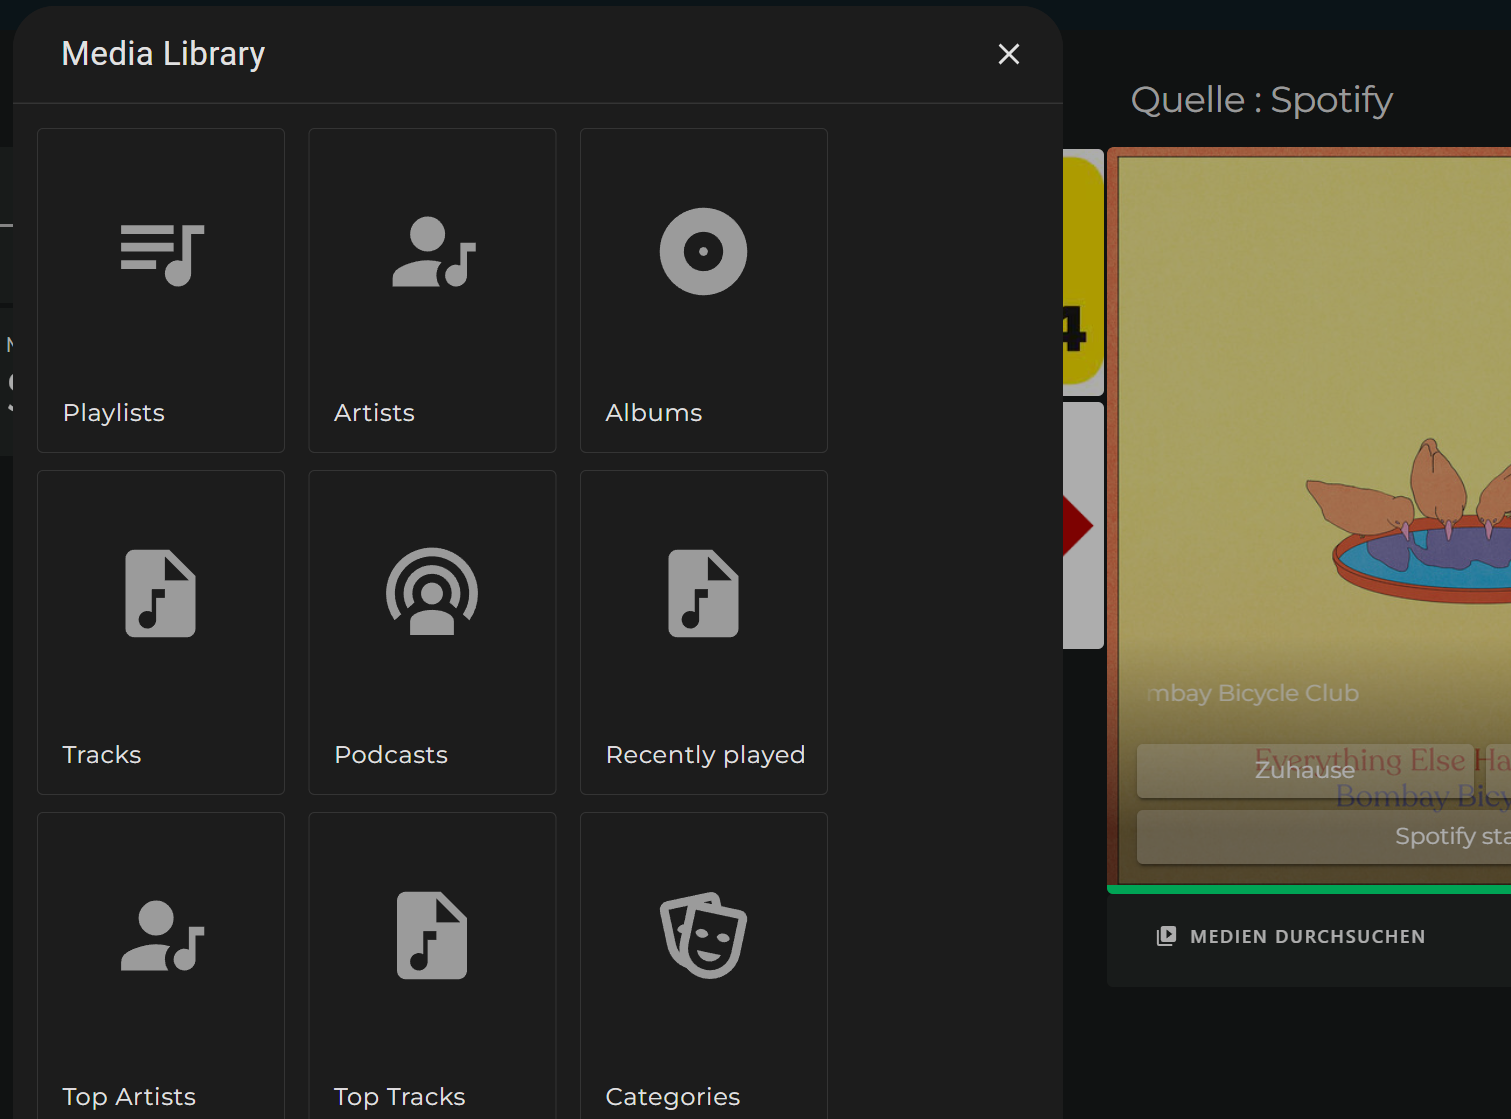Click the podcast antenna icon
This screenshot has height=1119, width=1511.
click(x=431, y=593)
